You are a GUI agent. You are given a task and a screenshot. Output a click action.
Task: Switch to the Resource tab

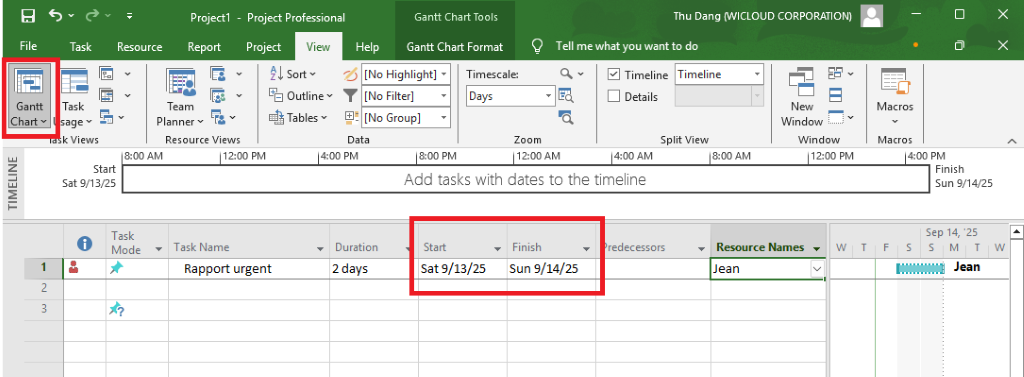[140, 46]
